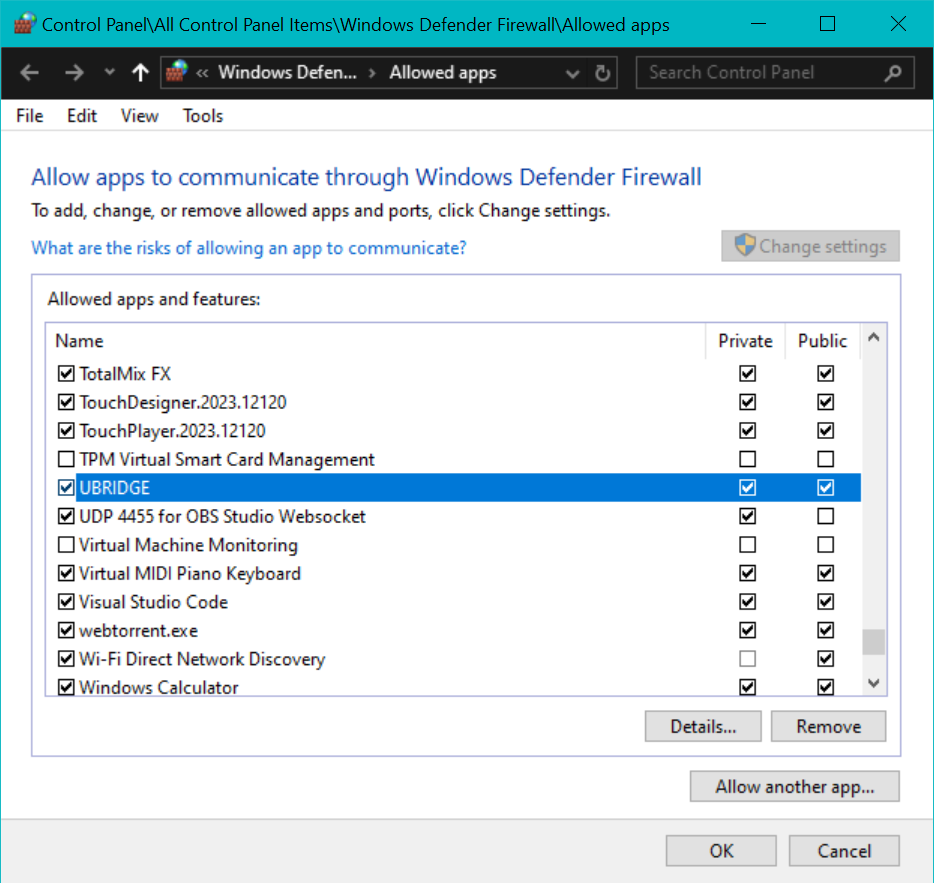Open the View menu
This screenshot has width=934, height=883.
click(139, 116)
